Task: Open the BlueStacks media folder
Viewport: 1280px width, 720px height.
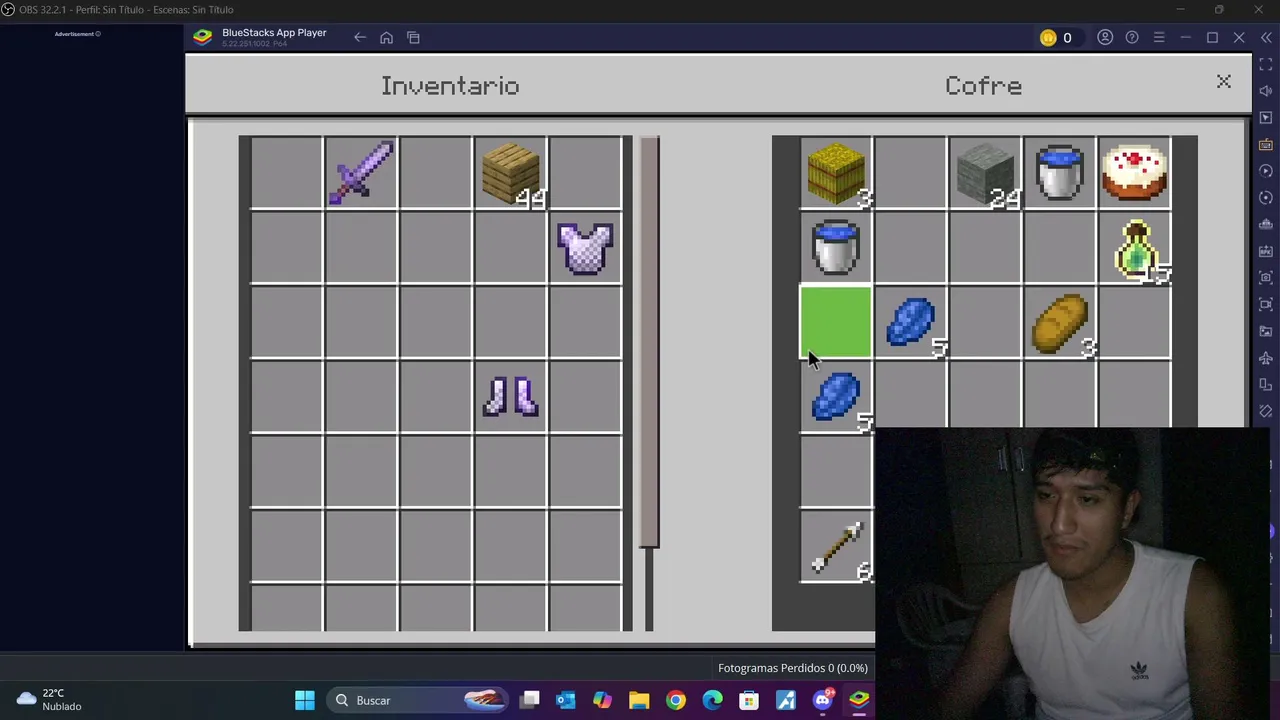Action: (1266, 331)
